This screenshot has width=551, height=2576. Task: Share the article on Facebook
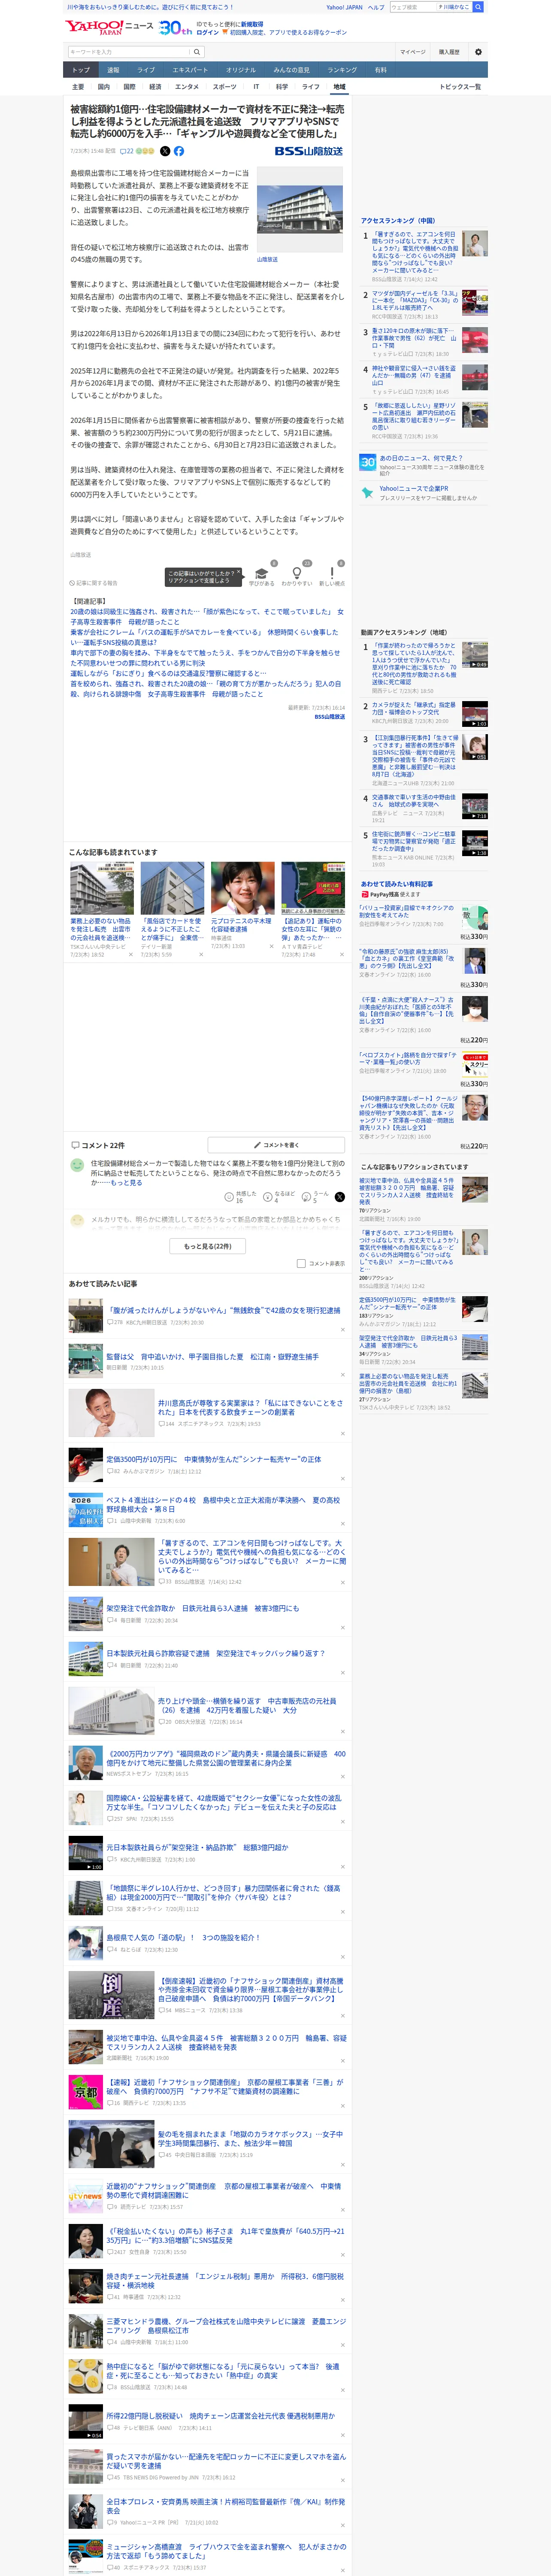click(x=179, y=151)
